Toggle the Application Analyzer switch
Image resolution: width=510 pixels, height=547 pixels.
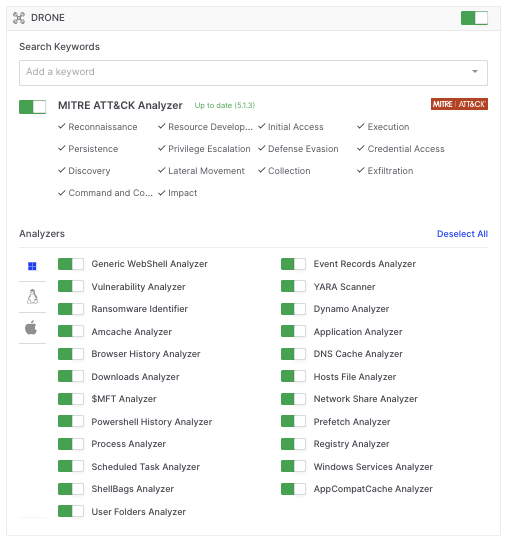293,331
